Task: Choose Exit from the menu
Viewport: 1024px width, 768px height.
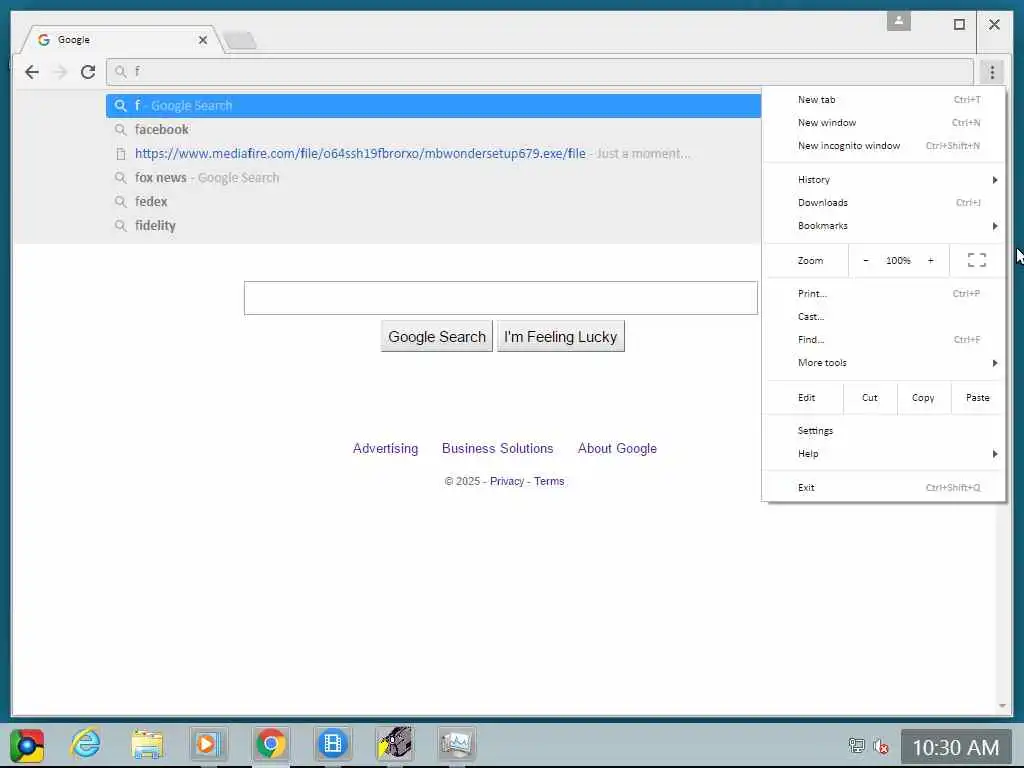Action: tap(884, 488)
